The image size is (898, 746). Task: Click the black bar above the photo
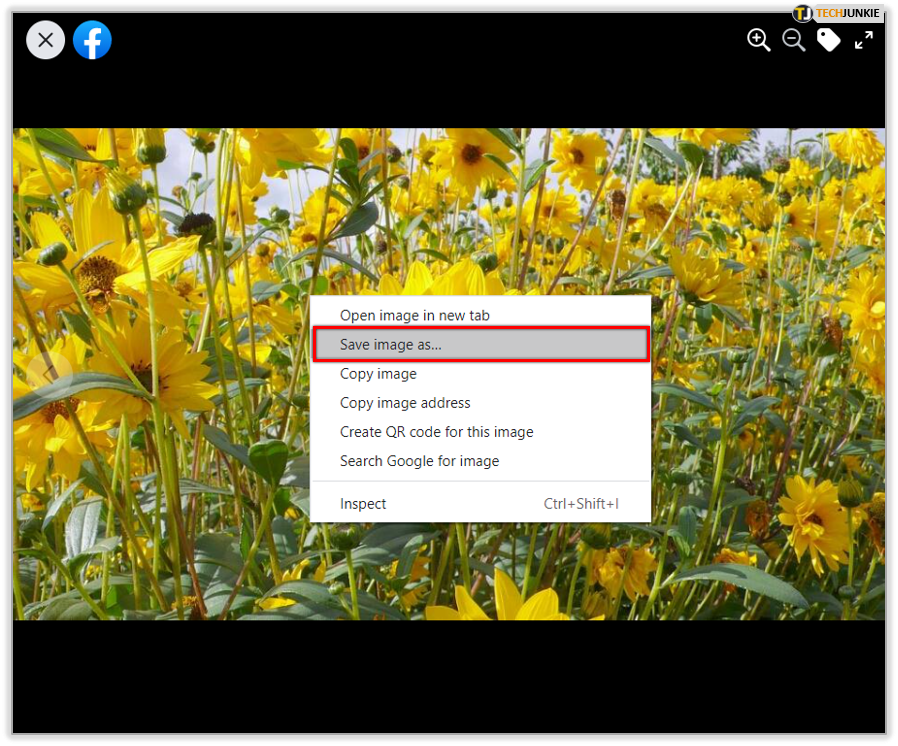pyautogui.click(x=449, y=95)
